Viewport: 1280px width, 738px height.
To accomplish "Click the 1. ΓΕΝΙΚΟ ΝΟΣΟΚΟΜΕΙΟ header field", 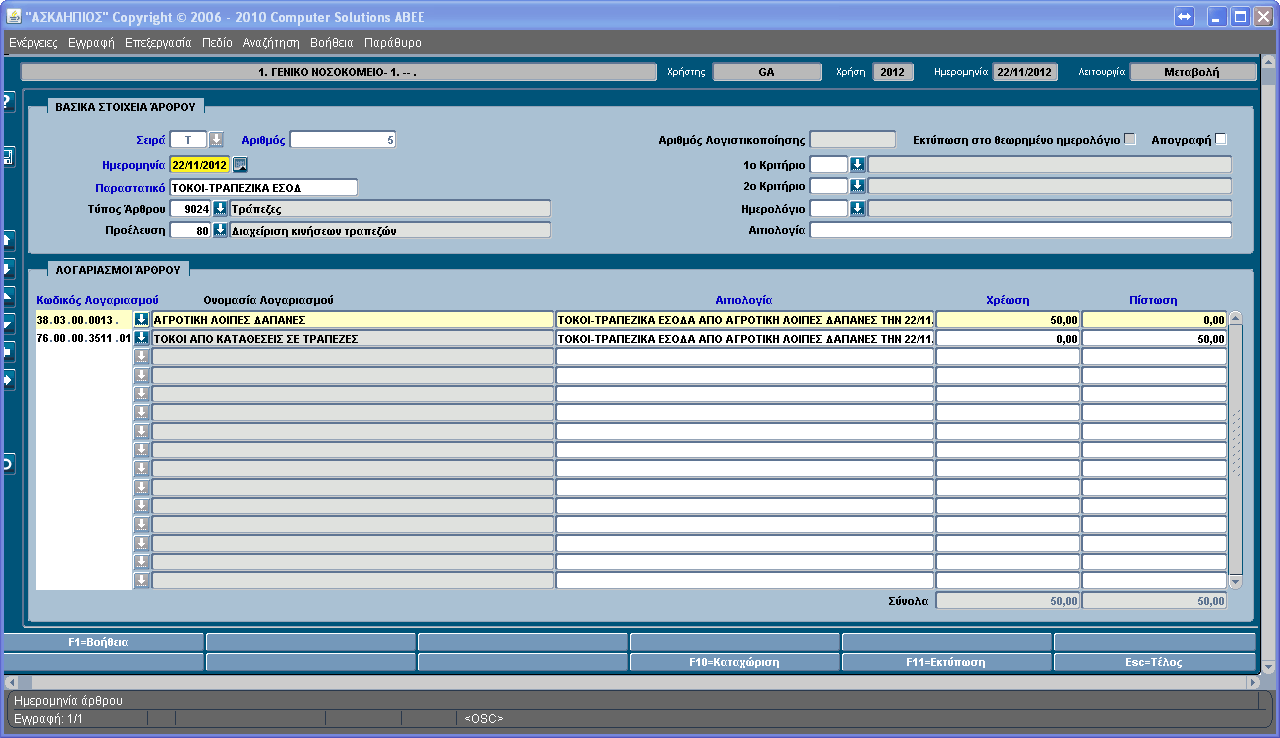I will [338, 72].
